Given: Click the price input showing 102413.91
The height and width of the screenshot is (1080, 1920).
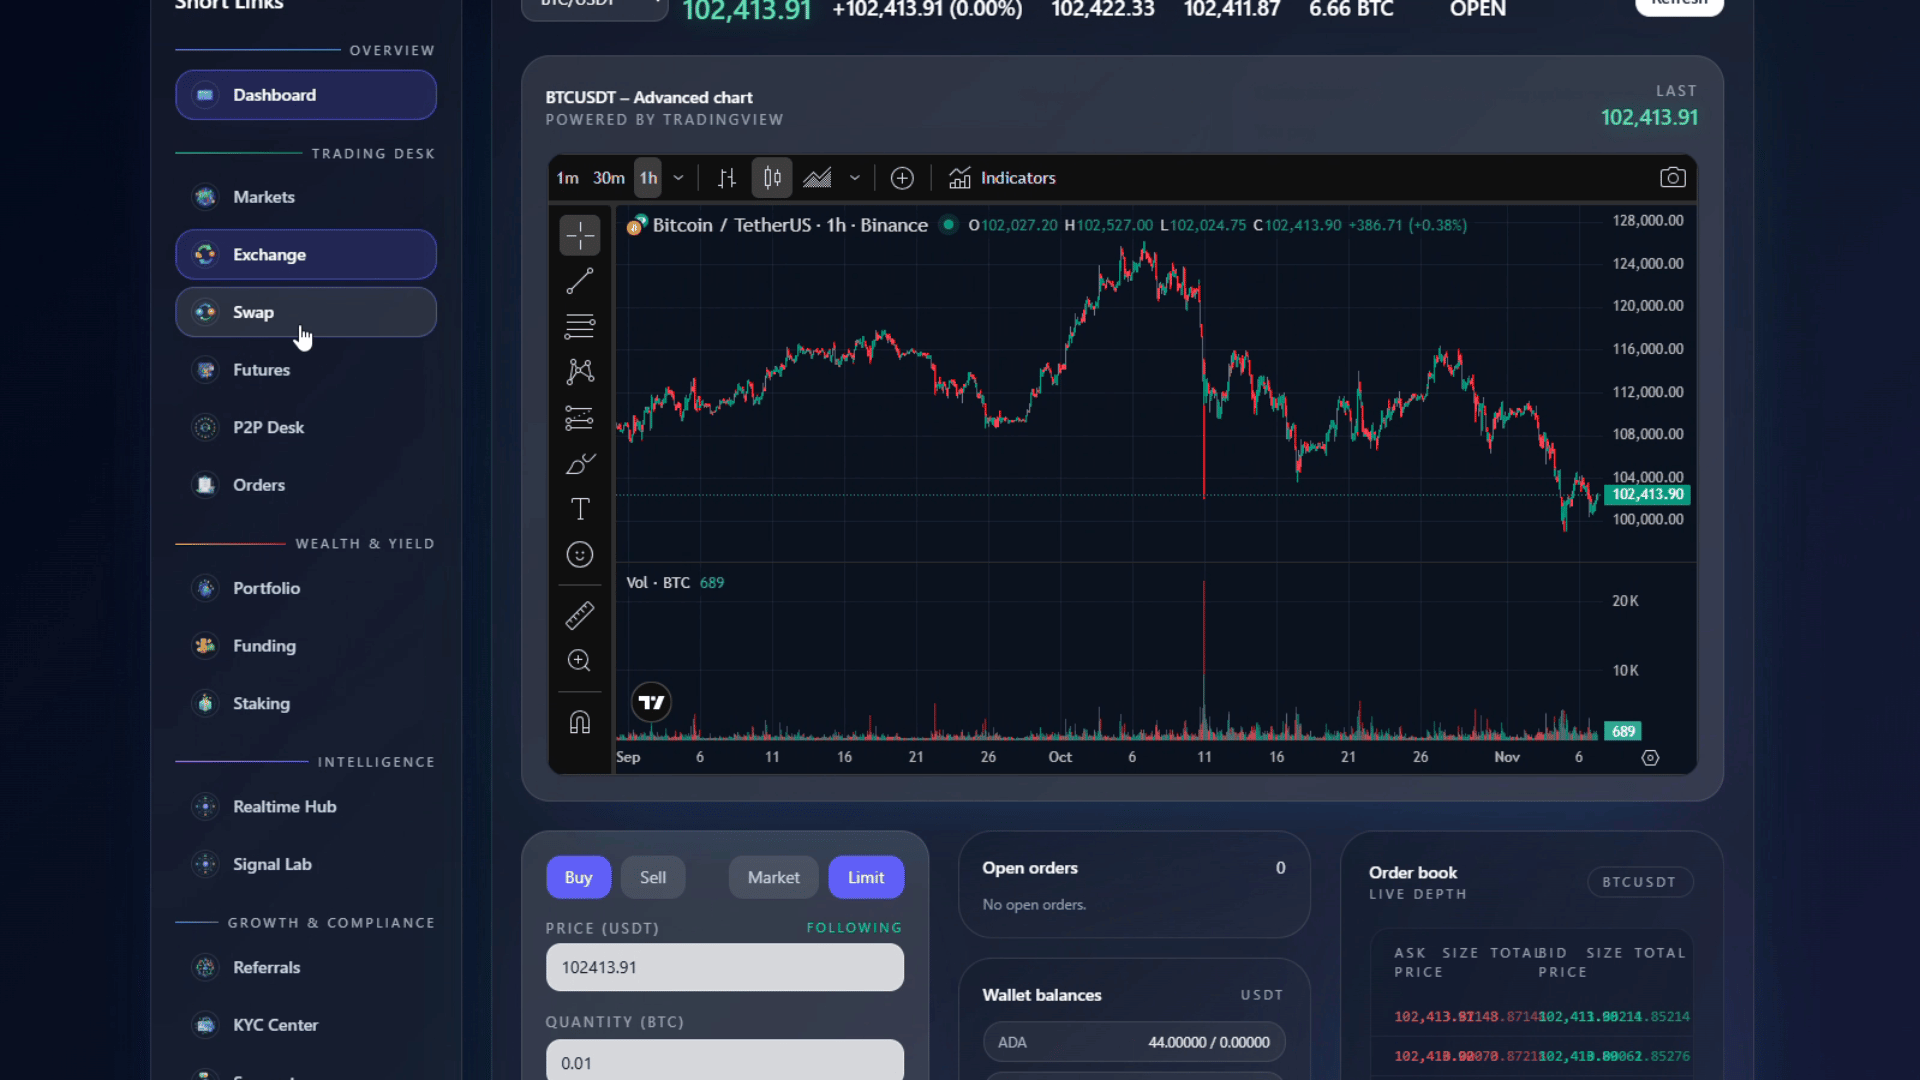Looking at the screenshot, I should pos(723,967).
